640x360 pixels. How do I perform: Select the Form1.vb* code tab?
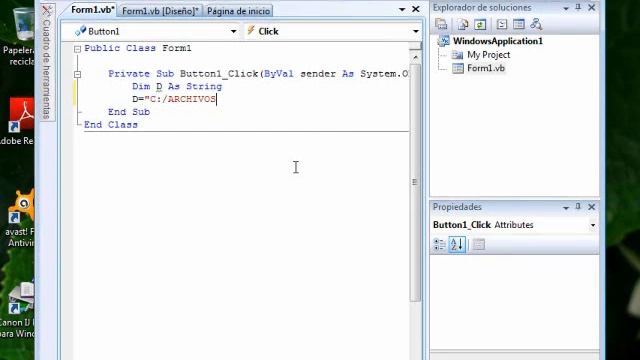[x=93, y=10]
